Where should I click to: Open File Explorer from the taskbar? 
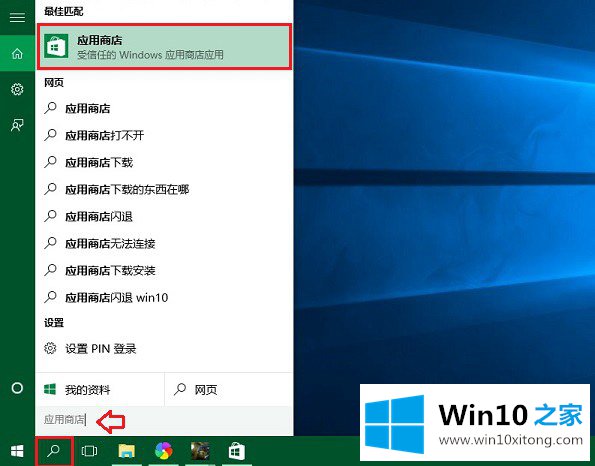pyautogui.click(x=126, y=451)
